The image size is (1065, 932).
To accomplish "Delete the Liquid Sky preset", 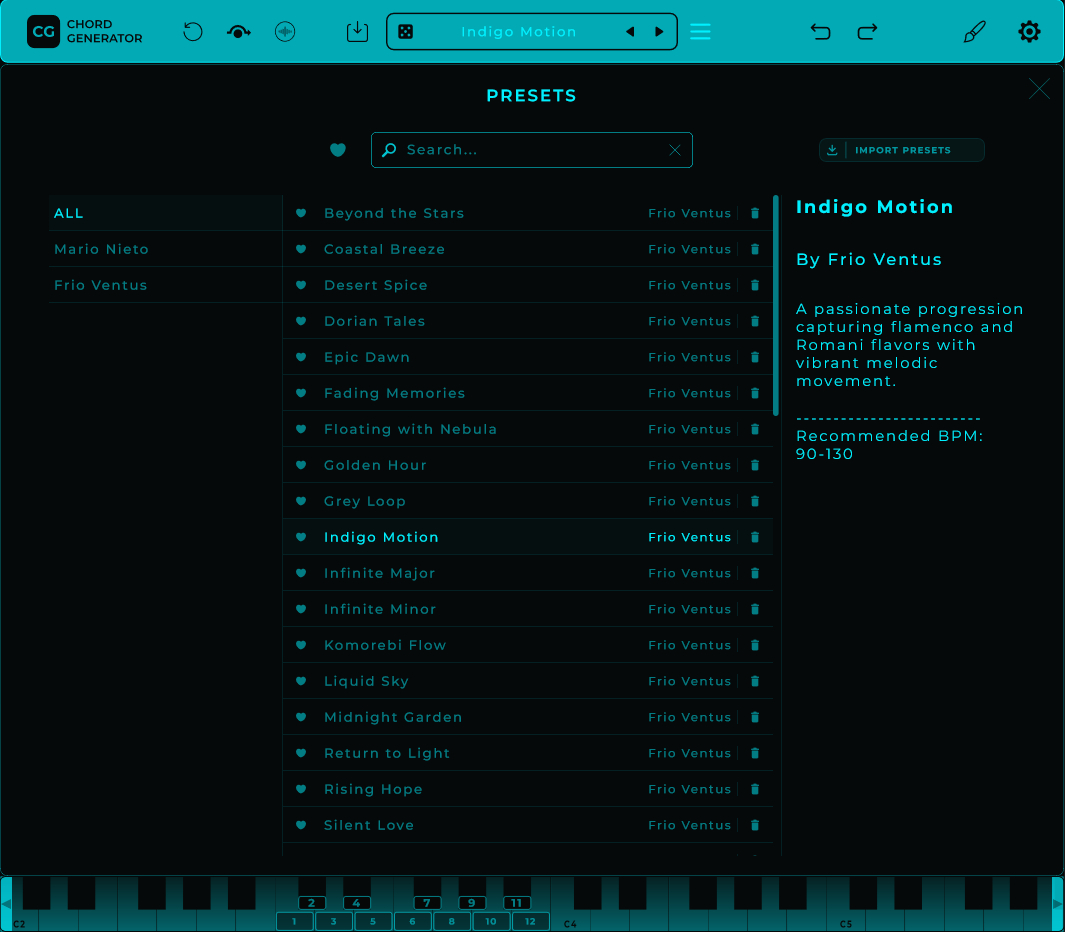I will tap(755, 681).
